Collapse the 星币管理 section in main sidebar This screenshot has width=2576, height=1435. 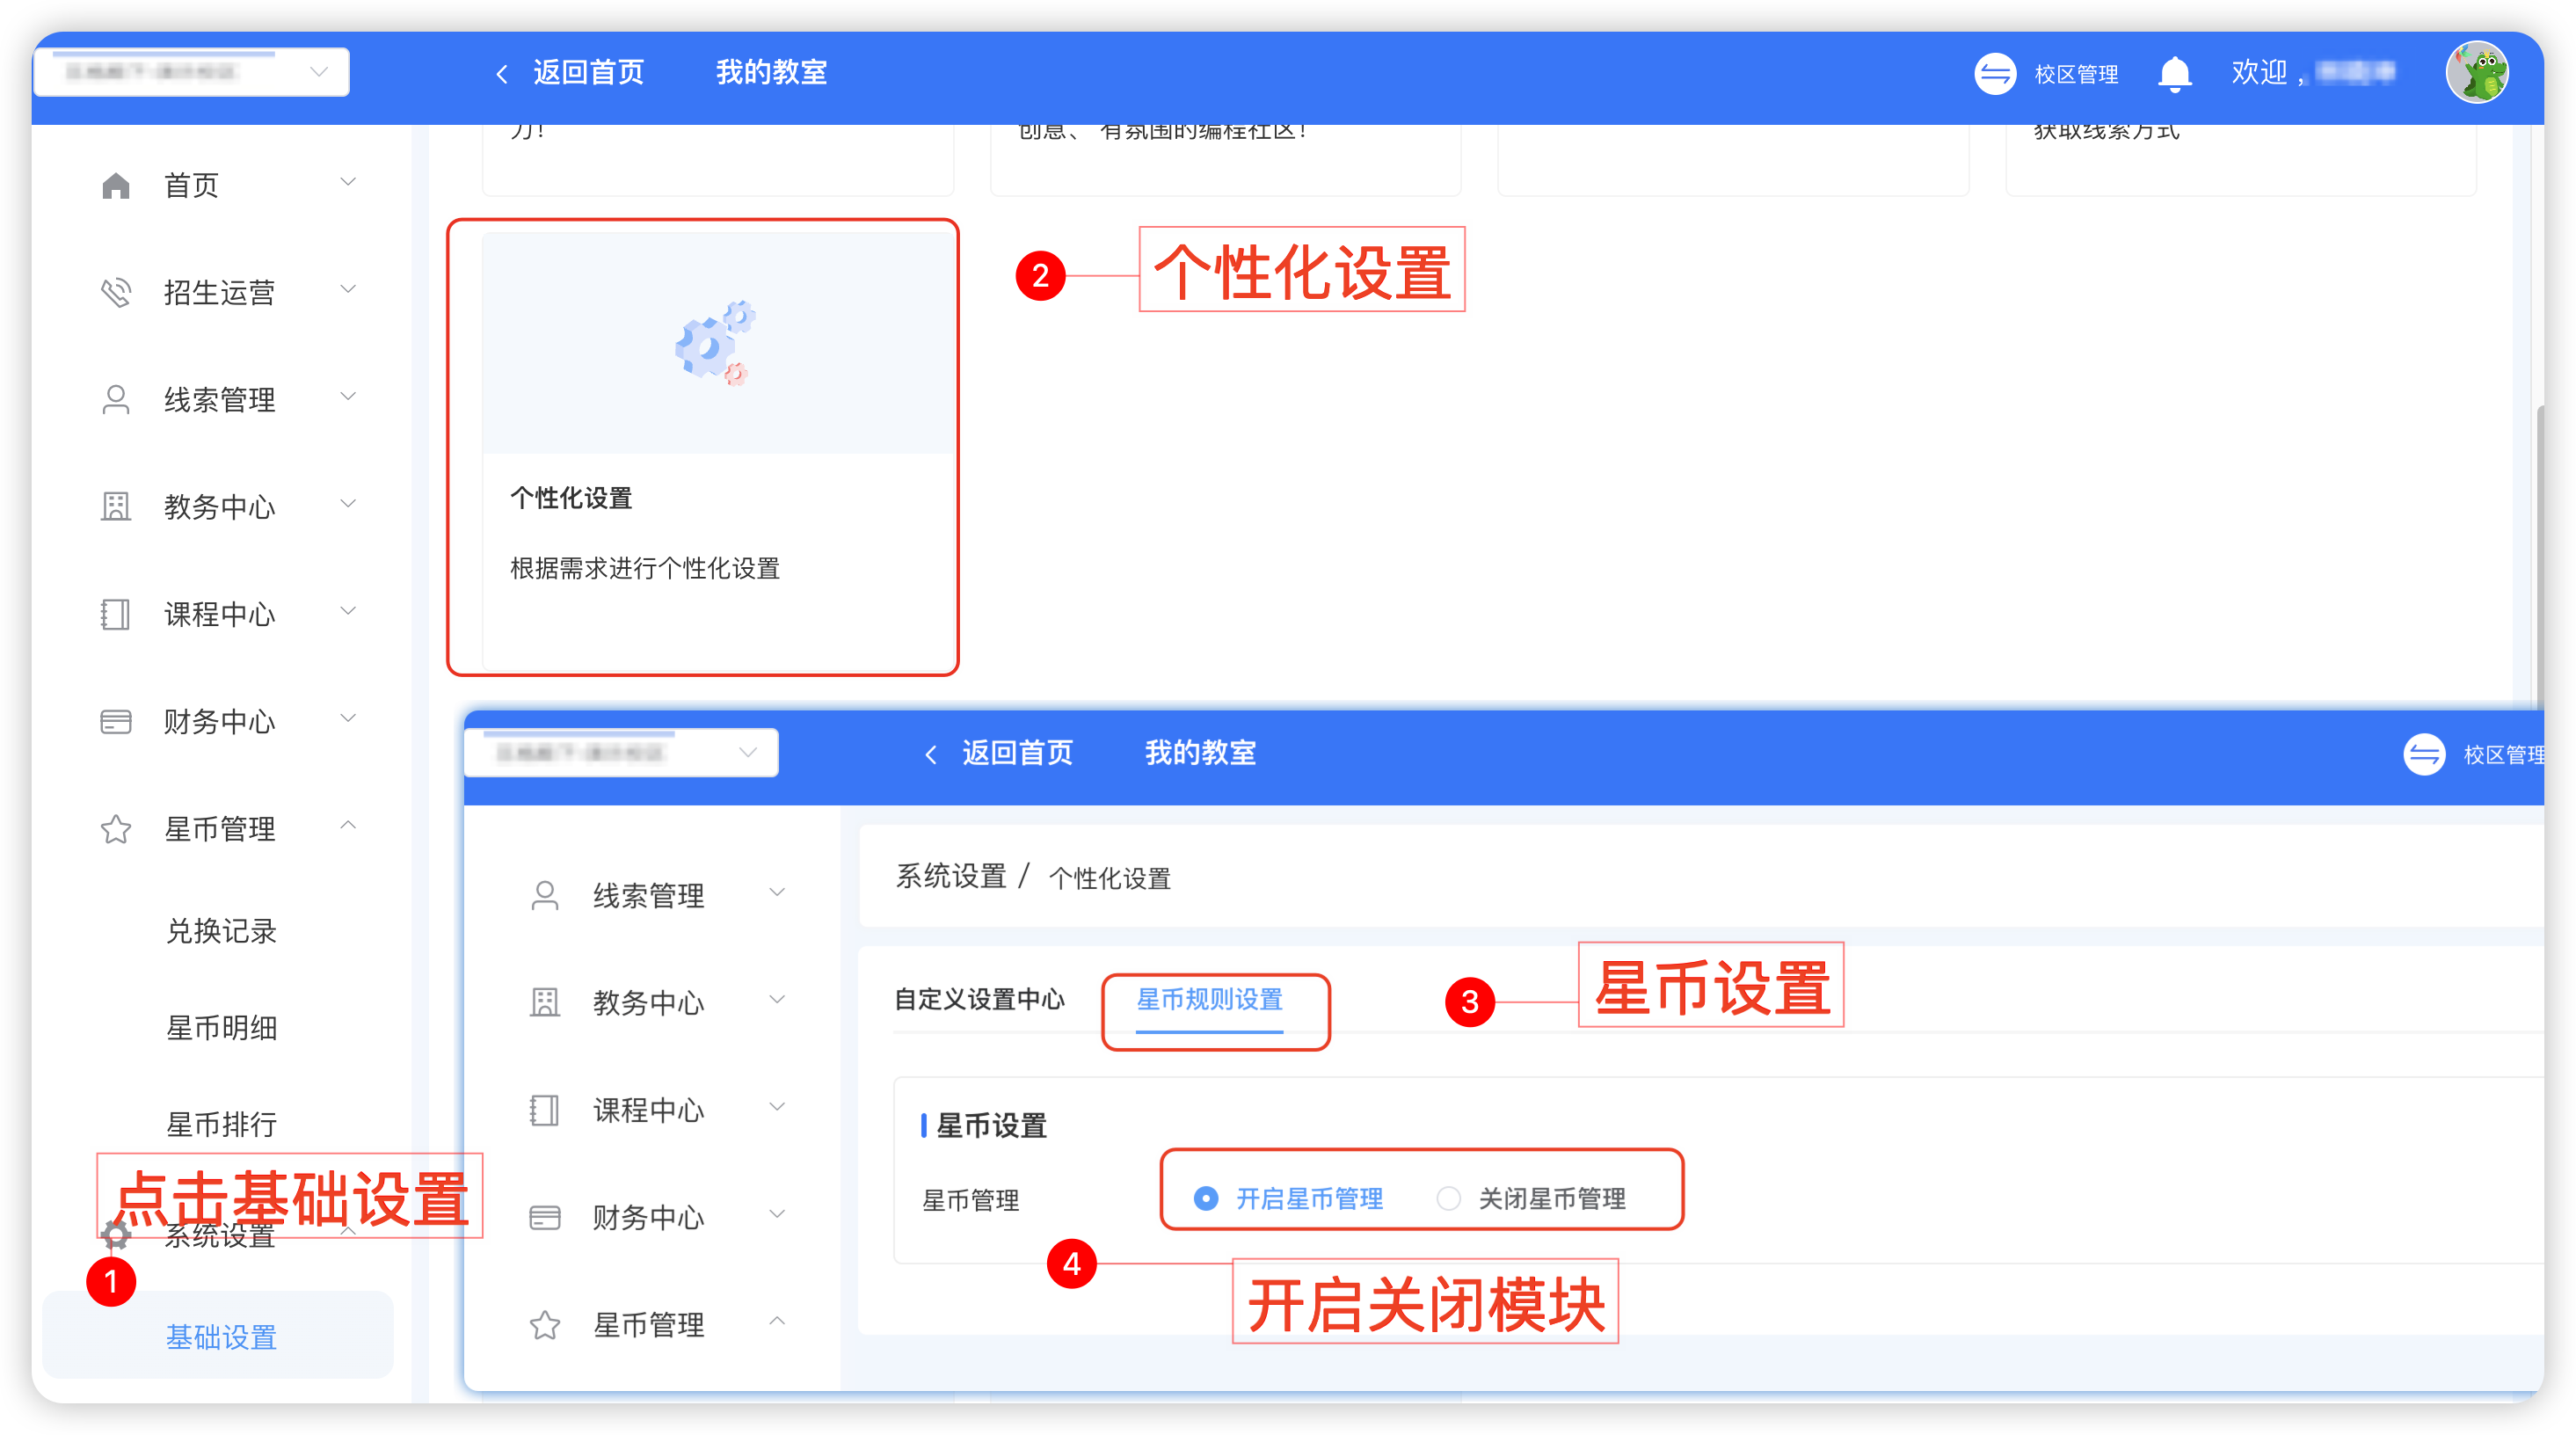coord(348,826)
